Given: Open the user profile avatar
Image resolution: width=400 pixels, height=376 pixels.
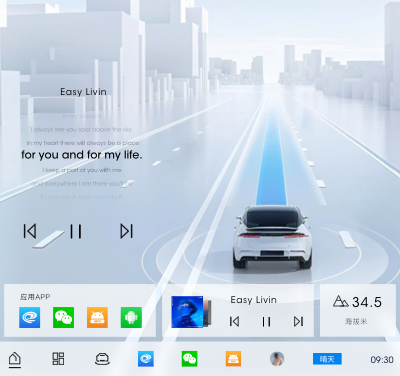Looking at the screenshot, I should (x=277, y=359).
